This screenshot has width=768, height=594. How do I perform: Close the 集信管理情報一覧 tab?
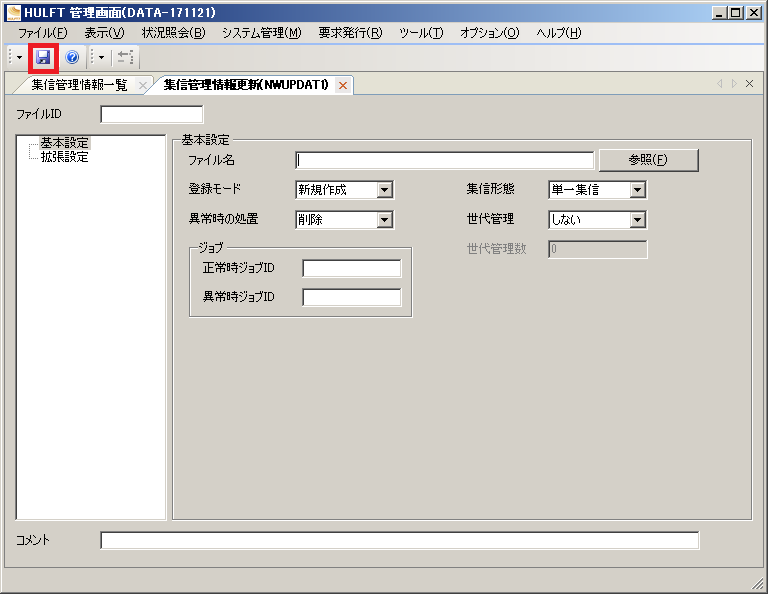click(143, 85)
